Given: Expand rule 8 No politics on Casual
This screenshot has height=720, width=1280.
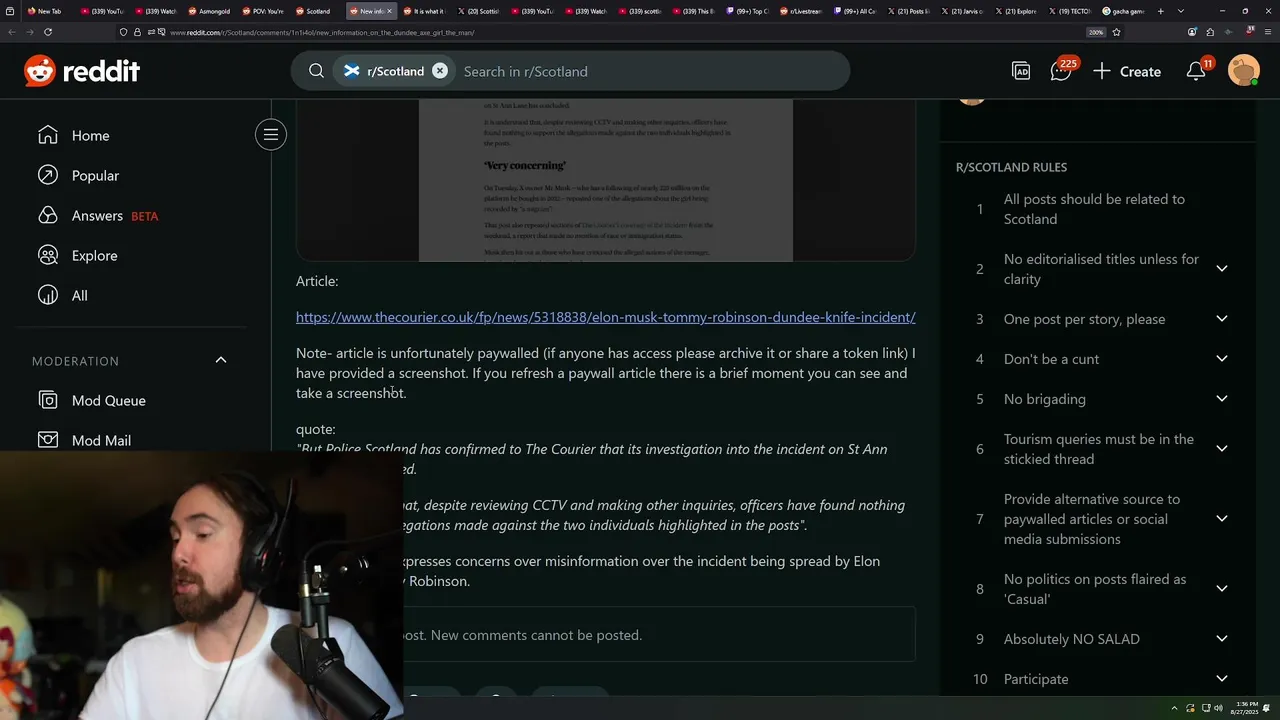Looking at the screenshot, I should [x=1222, y=589].
